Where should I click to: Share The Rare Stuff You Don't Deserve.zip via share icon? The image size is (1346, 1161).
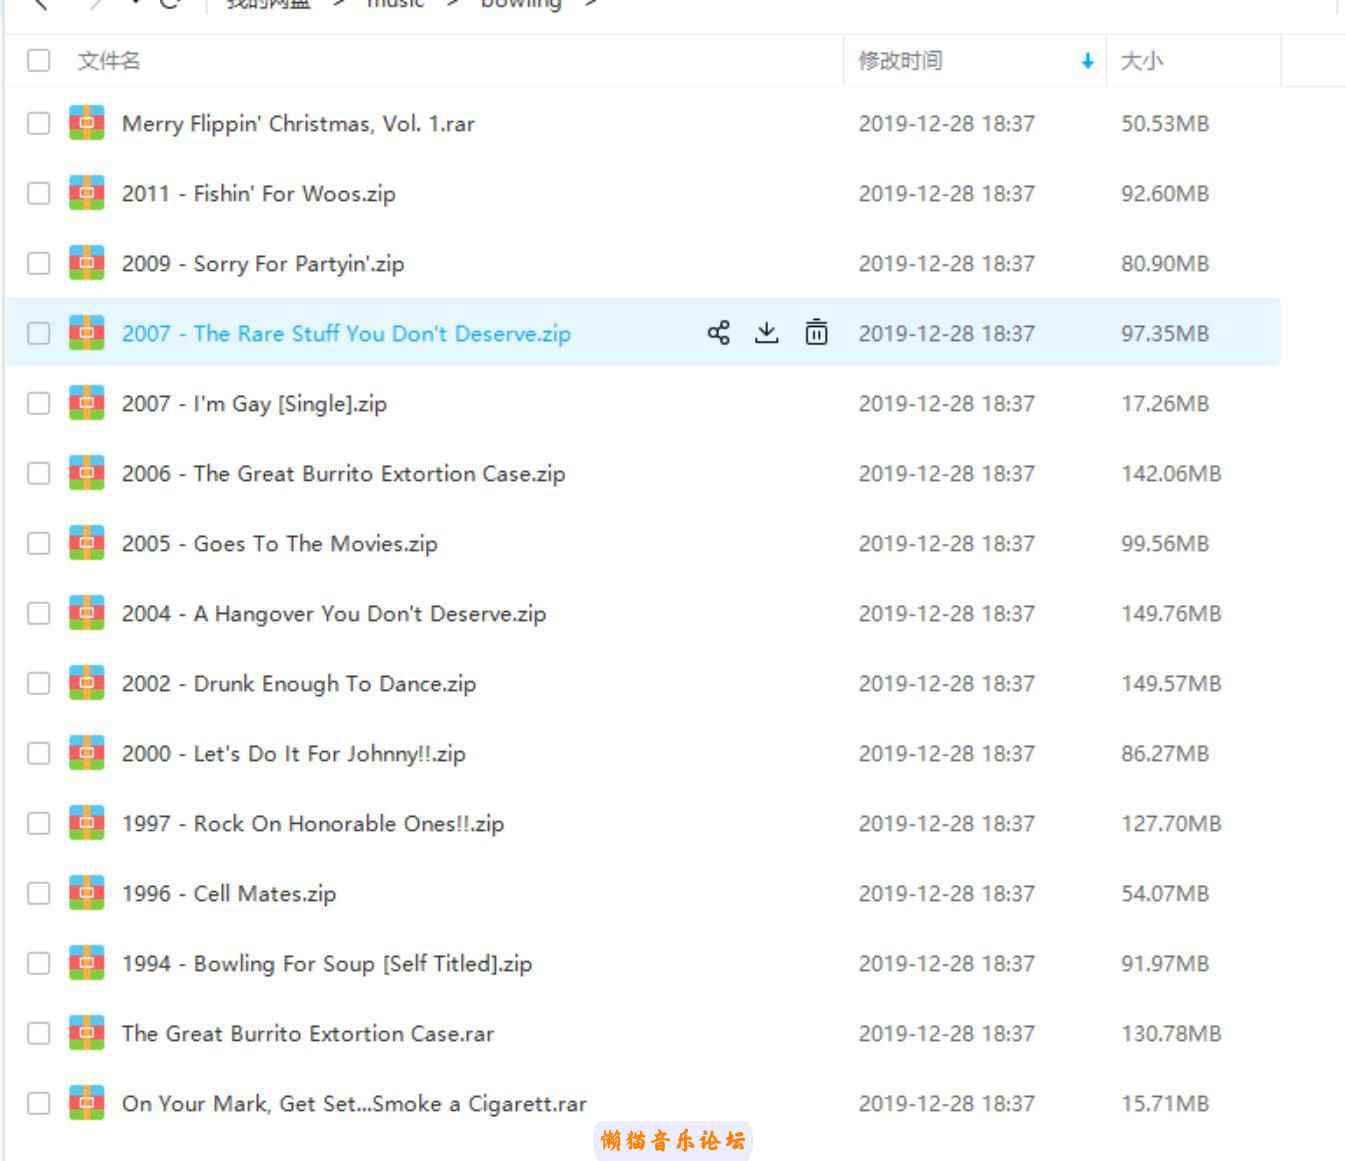pyautogui.click(x=718, y=332)
